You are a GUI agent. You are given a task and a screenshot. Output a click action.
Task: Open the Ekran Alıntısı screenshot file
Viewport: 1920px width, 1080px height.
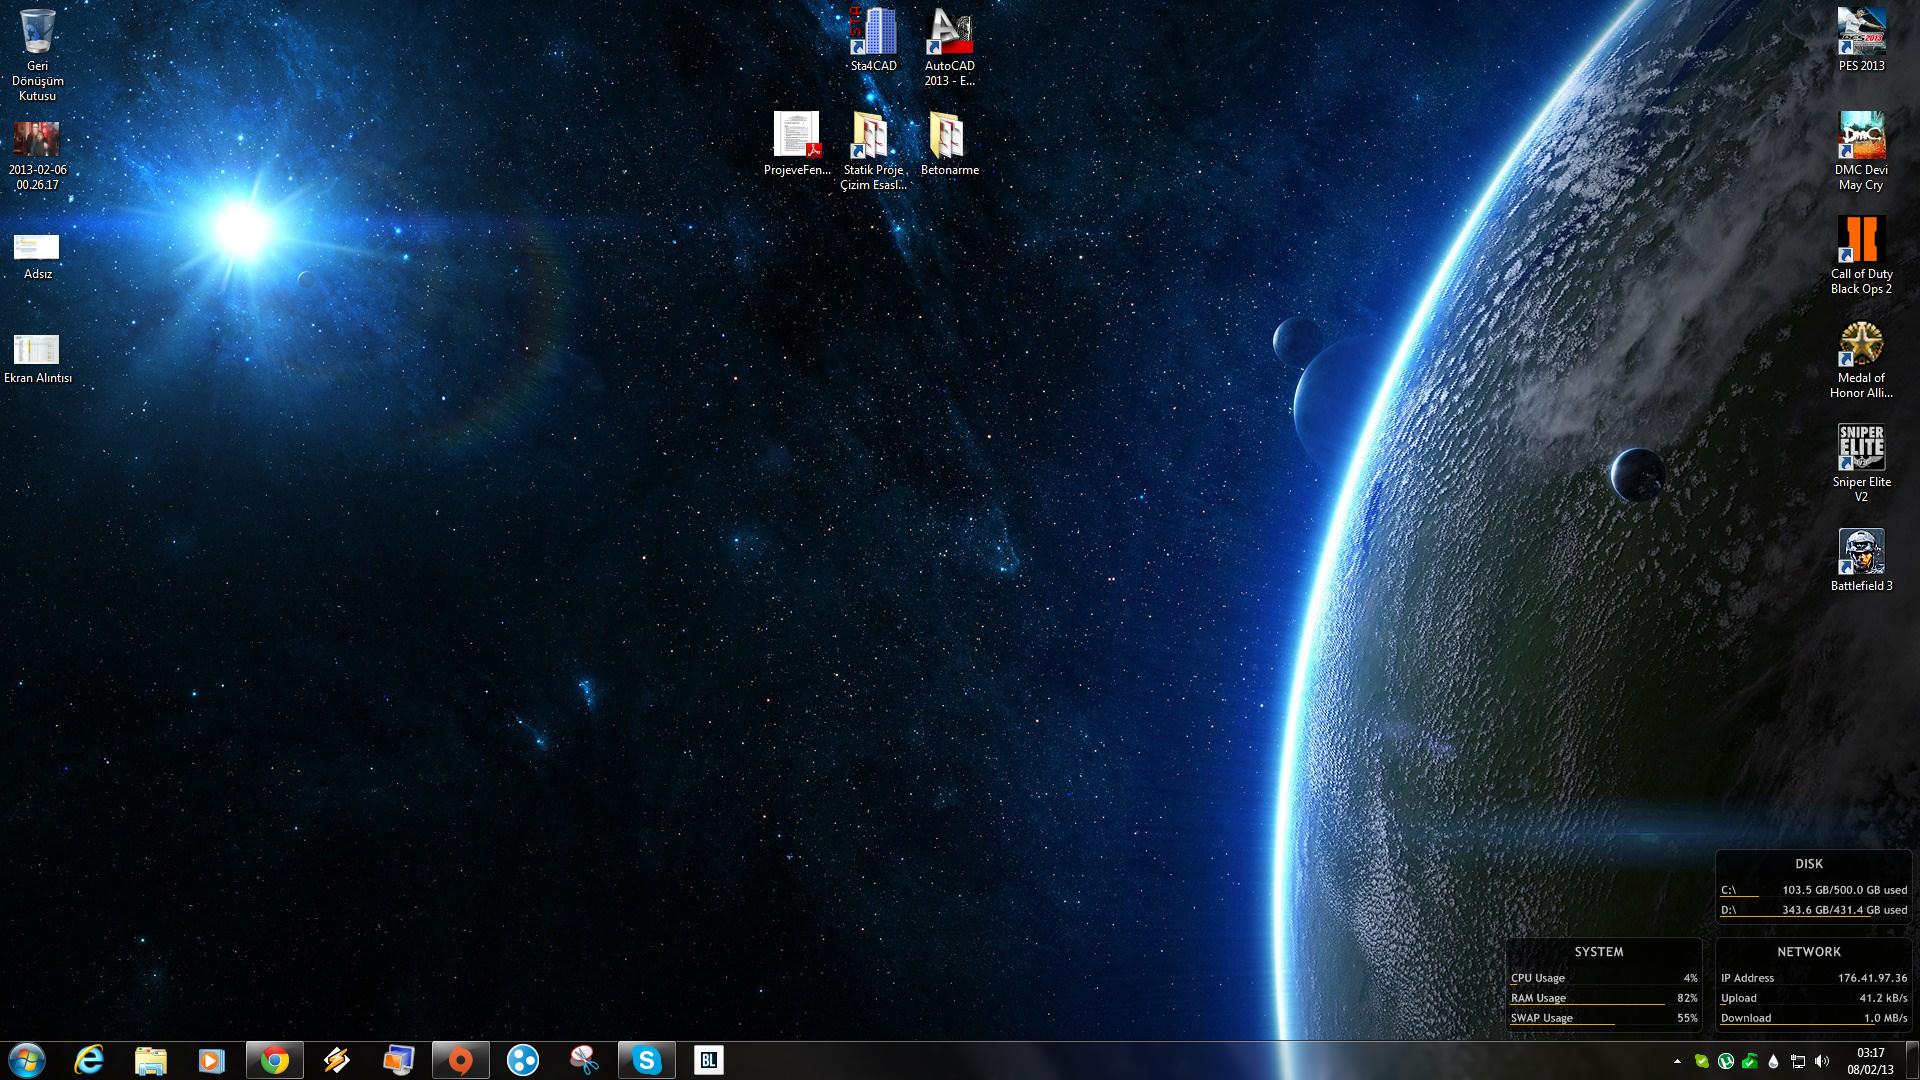38,358
